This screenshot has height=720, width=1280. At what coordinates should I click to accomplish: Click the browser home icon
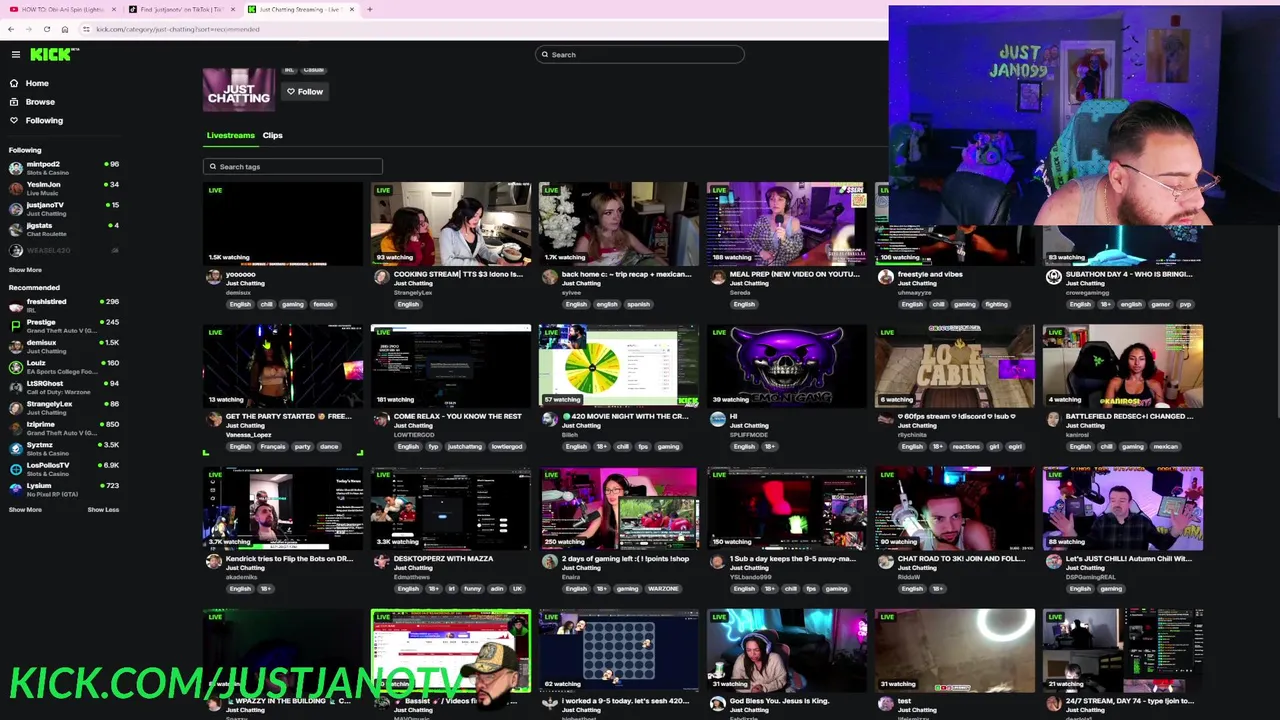(64, 29)
